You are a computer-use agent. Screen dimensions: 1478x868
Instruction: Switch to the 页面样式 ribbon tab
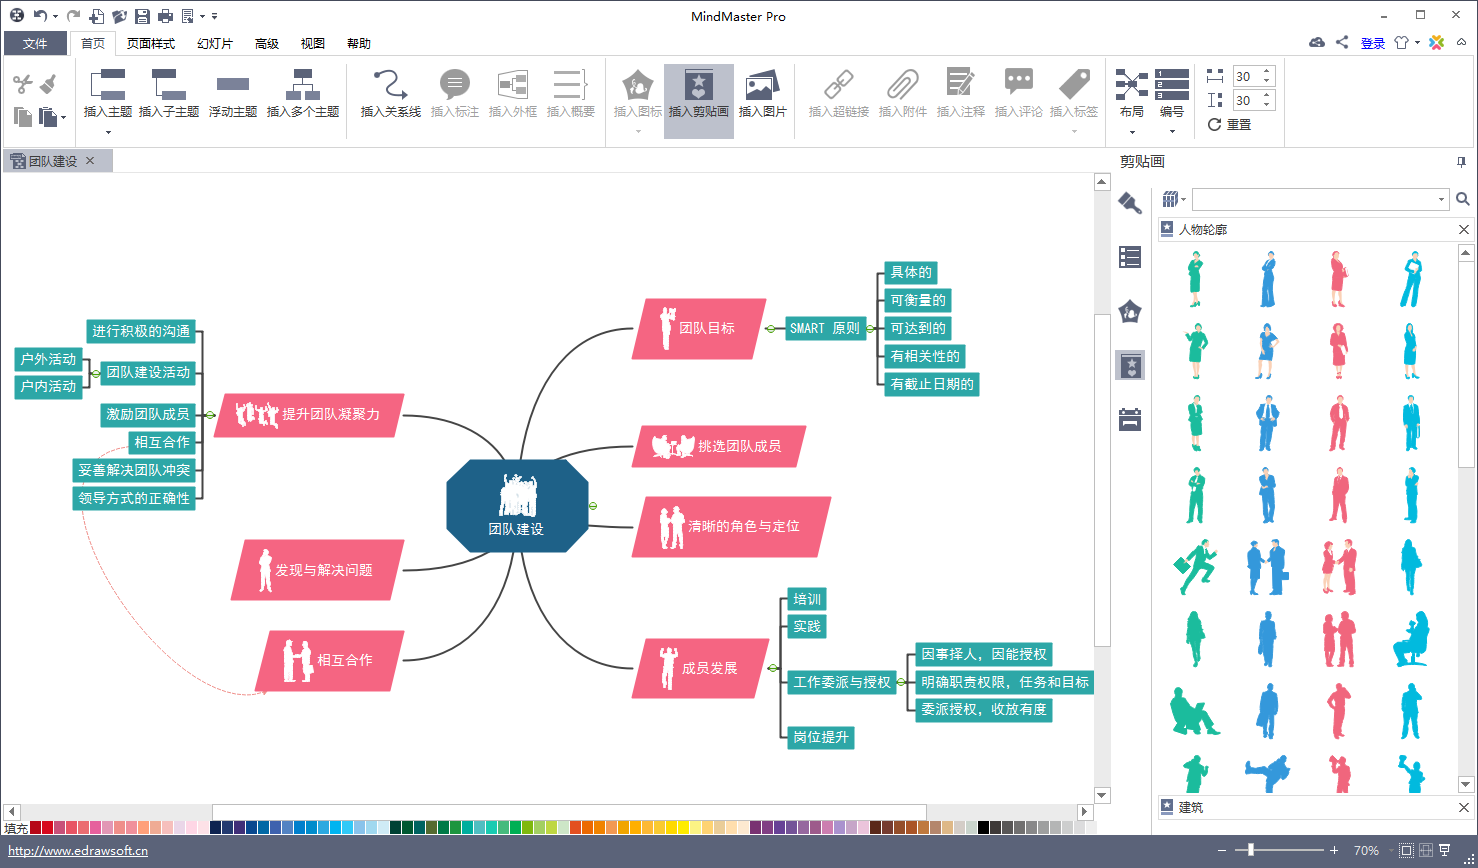151,43
